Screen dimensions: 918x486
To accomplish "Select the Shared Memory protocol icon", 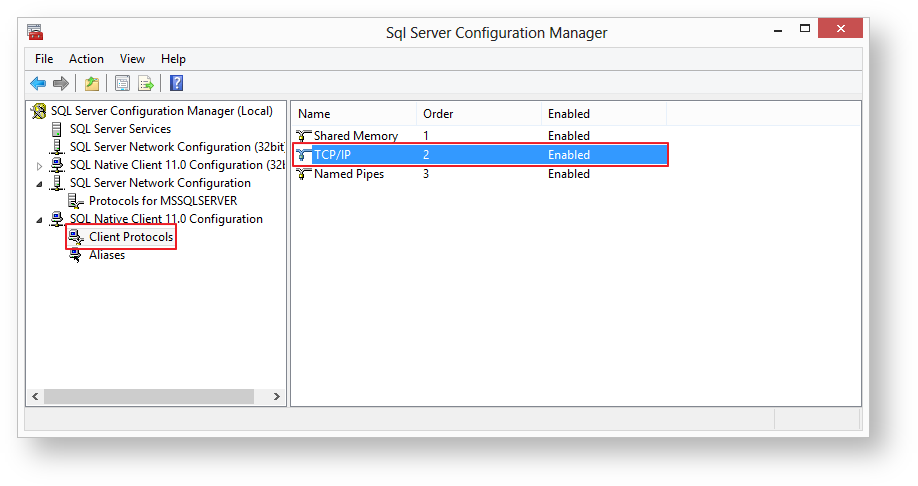I will (x=303, y=136).
